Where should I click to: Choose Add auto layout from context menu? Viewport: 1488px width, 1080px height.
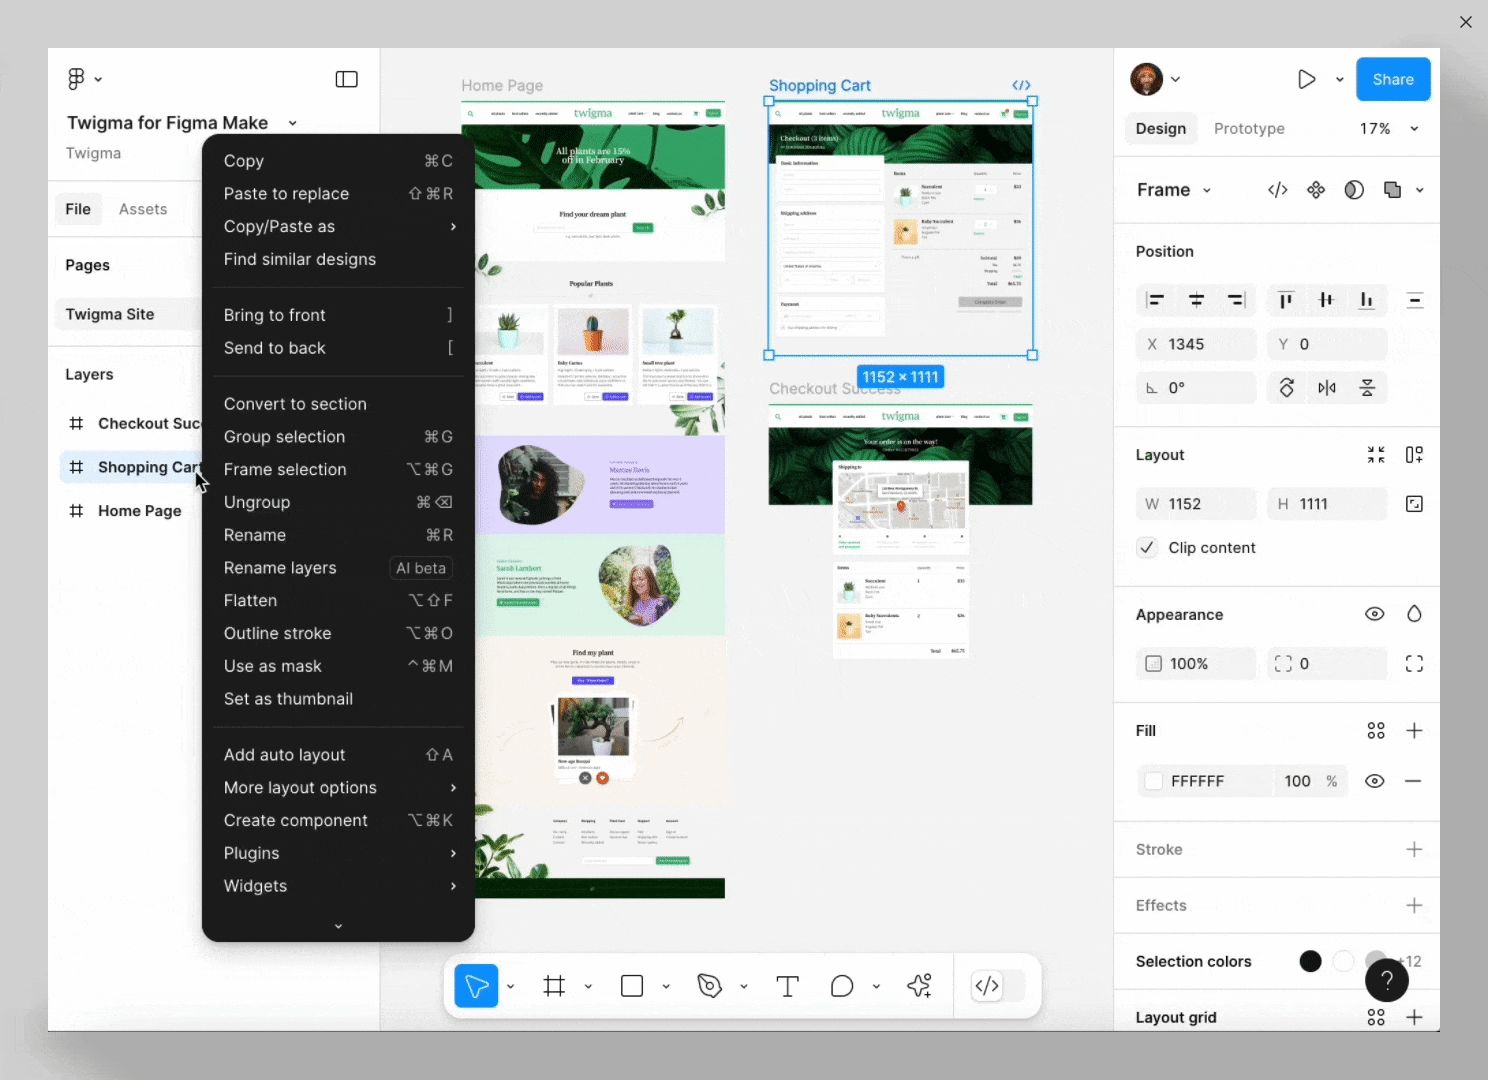[338, 755]
